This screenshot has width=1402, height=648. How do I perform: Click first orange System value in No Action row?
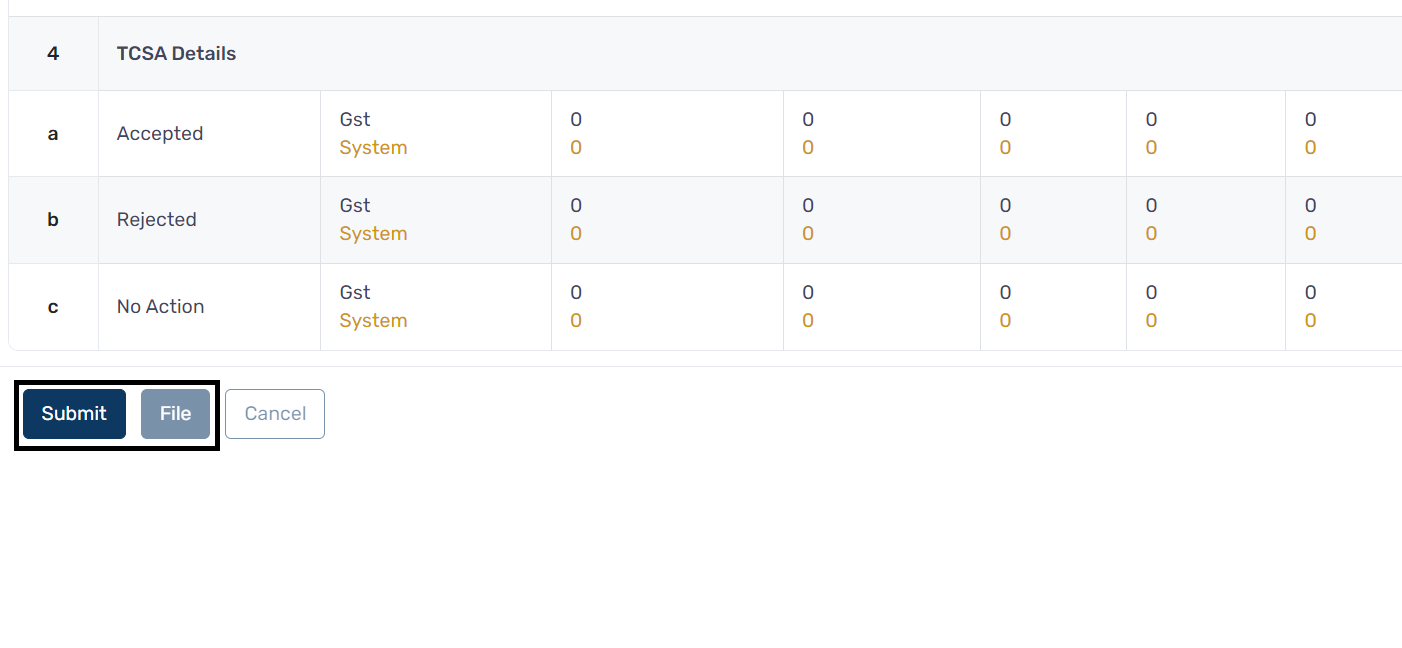click(576, 321)
